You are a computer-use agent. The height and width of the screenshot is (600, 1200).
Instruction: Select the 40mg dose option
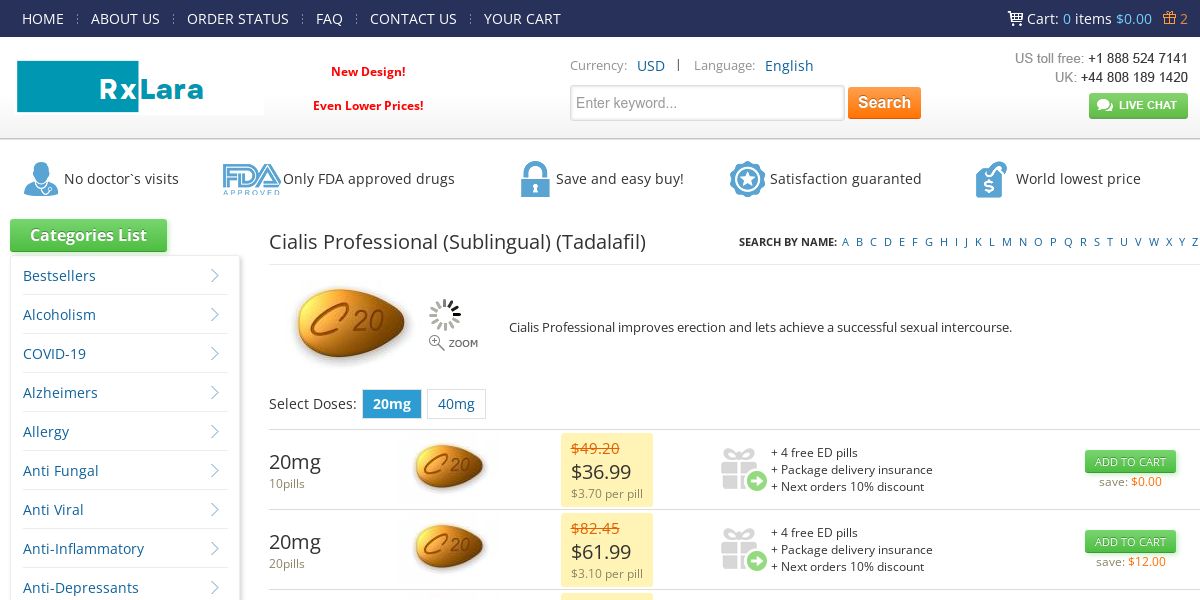(x=456, y=404)
